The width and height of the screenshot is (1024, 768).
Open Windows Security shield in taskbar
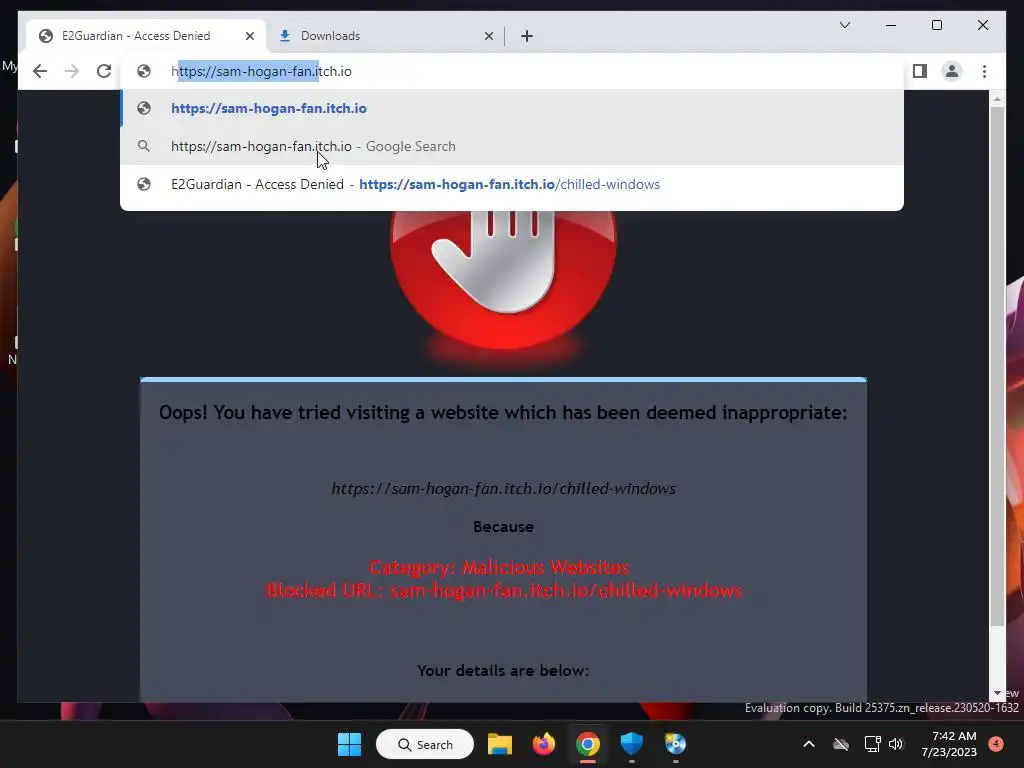pos(632,744)
